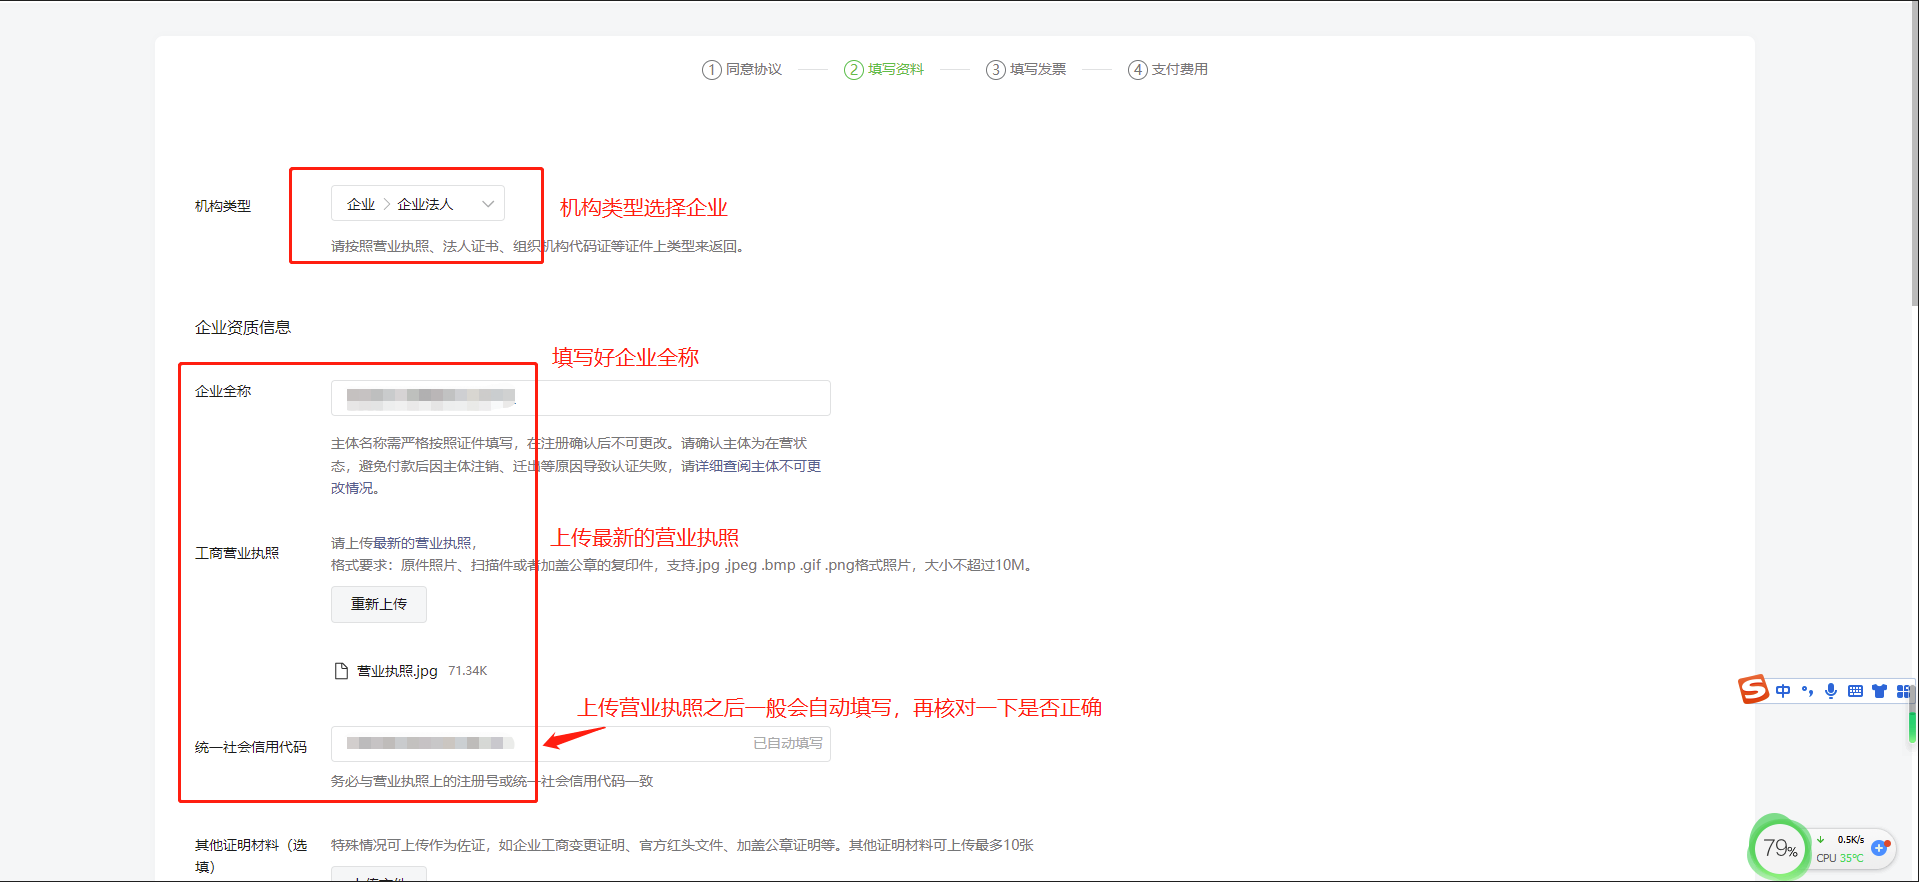Expand the 机构类型 dropdown arrow
Viewport: 1919px width, 882px height.
[x=488, y=204]
